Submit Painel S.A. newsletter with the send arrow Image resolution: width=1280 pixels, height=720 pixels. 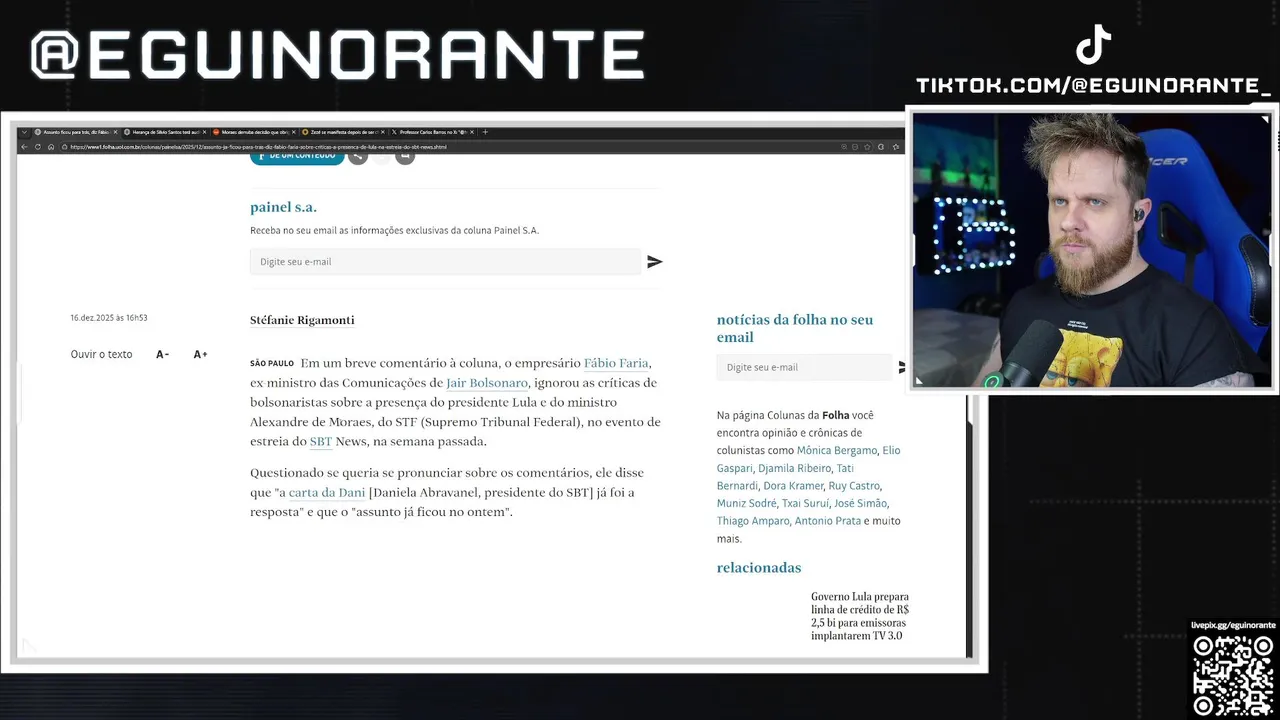coord(654,262)
